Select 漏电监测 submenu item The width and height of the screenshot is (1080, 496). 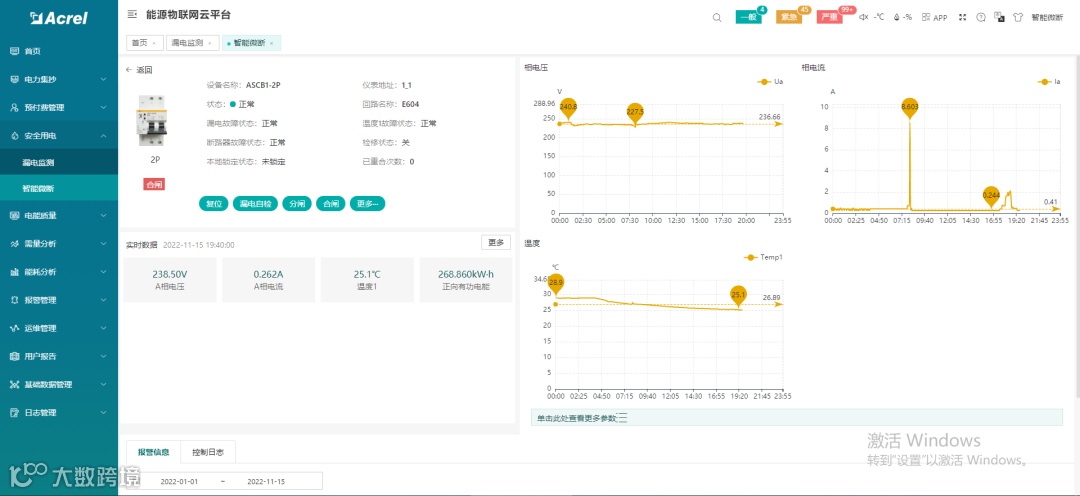tap(59, 163)
